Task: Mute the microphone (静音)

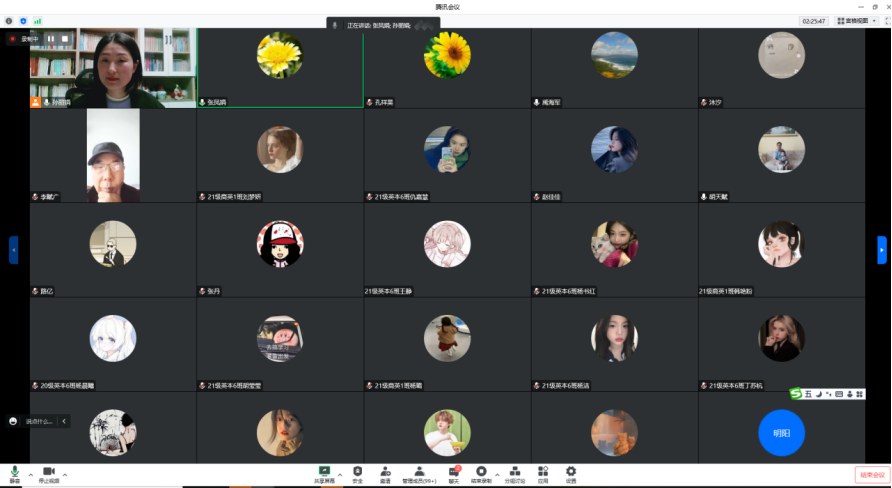Action: pyautogui.click(x=15, y=473)
